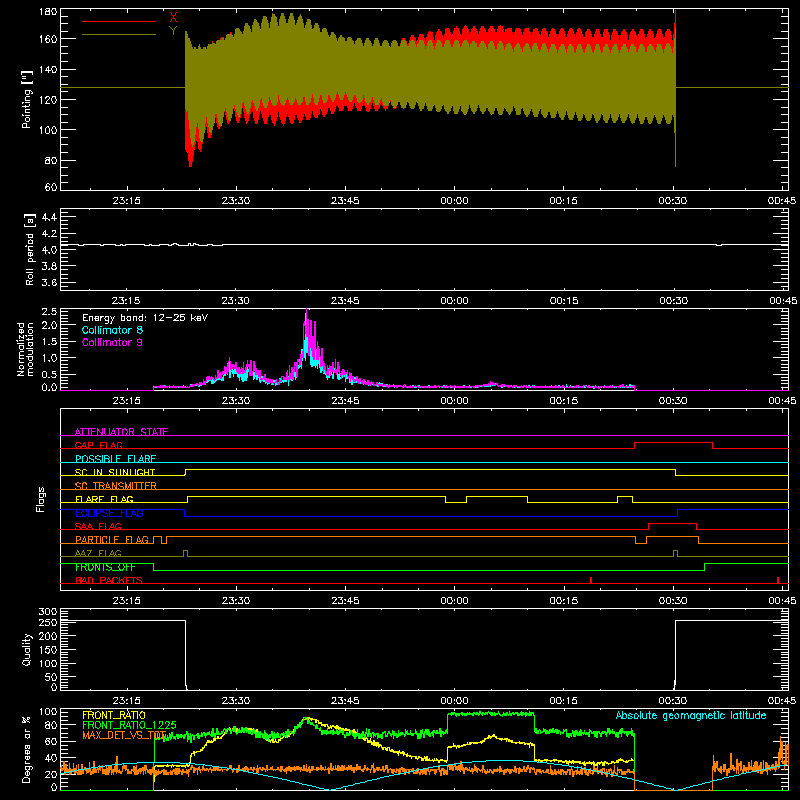This screenshot has width=800, height=800.
Task: Click the orange MAX_DET_VS_TOT legend entry
Action: coord(124,735)
